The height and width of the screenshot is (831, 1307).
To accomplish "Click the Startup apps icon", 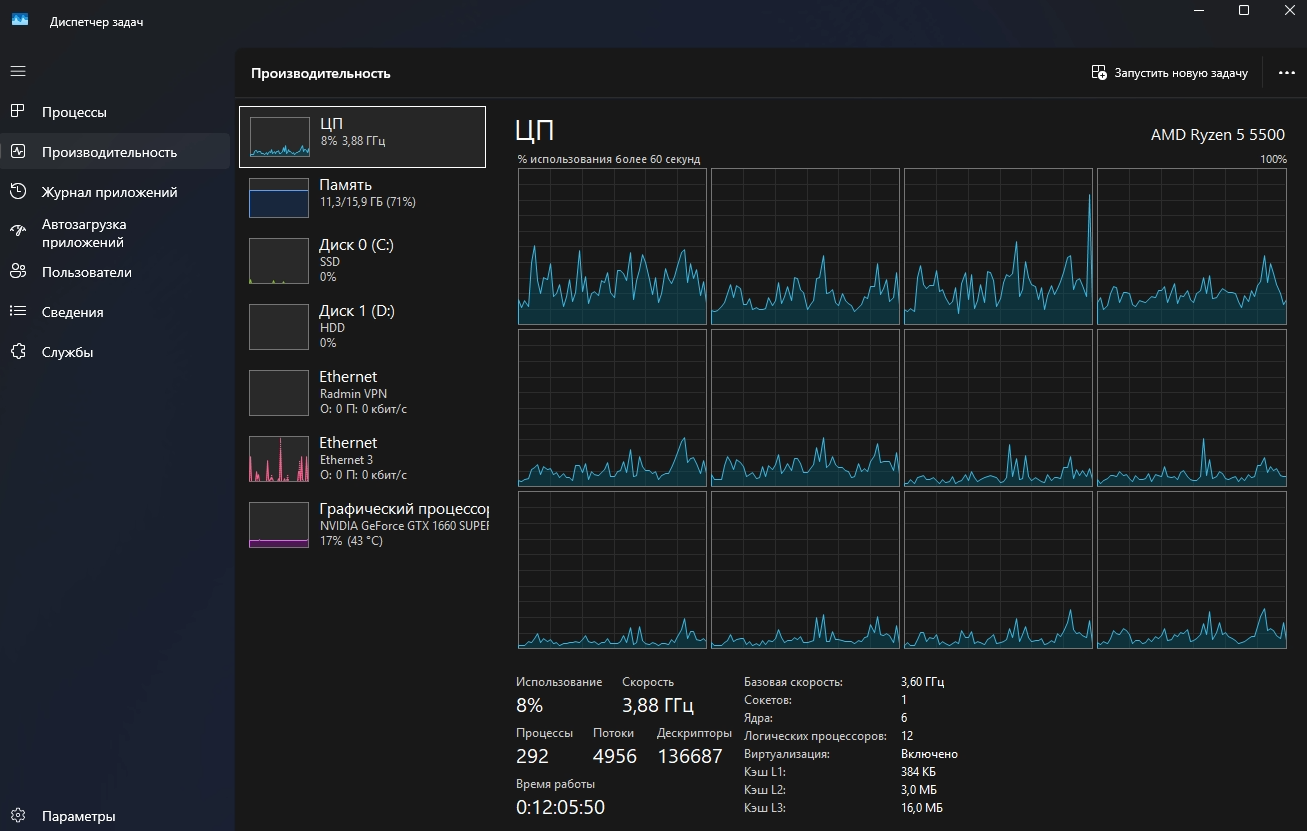I will coord(18,232).
